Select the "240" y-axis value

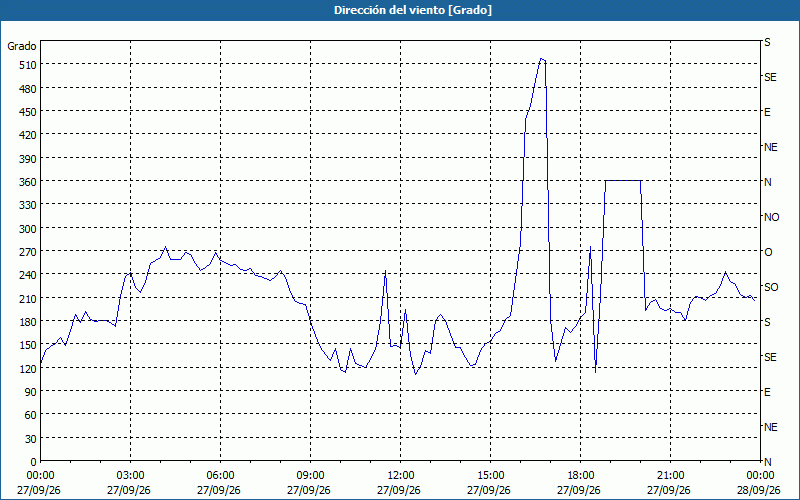click(x=28, y=275)
